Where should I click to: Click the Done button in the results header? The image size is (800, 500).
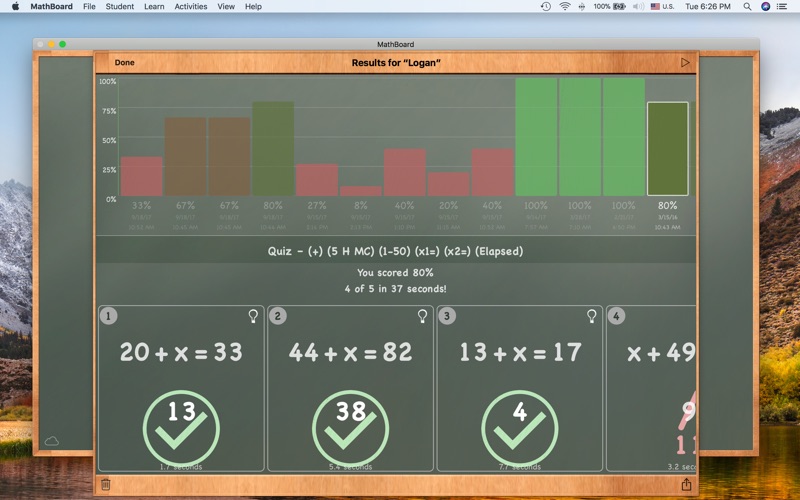click(124, 62)
